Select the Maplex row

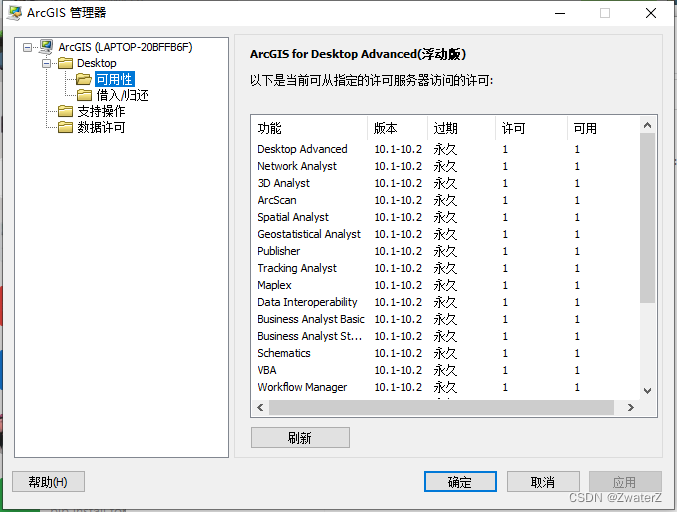pyautogui.click(x=445, y=285)
